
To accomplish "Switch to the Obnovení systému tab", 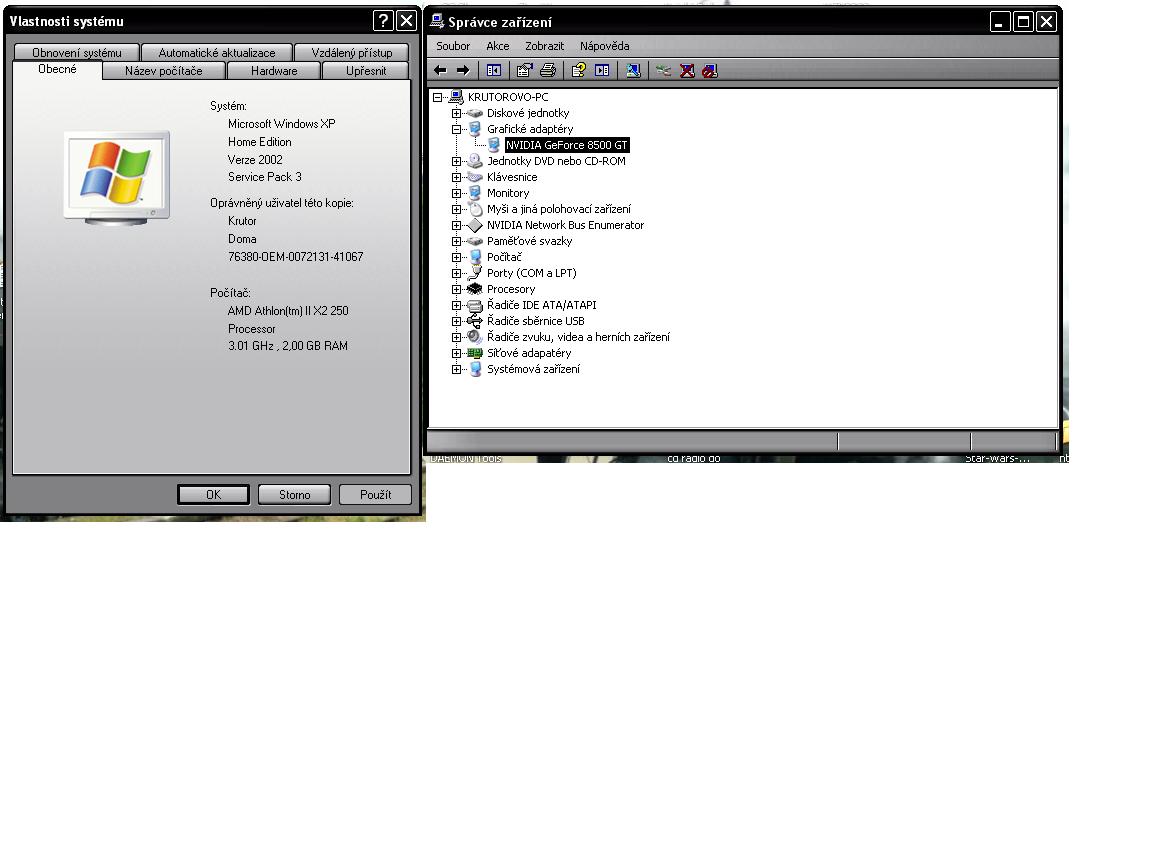I will click(76, 52).
